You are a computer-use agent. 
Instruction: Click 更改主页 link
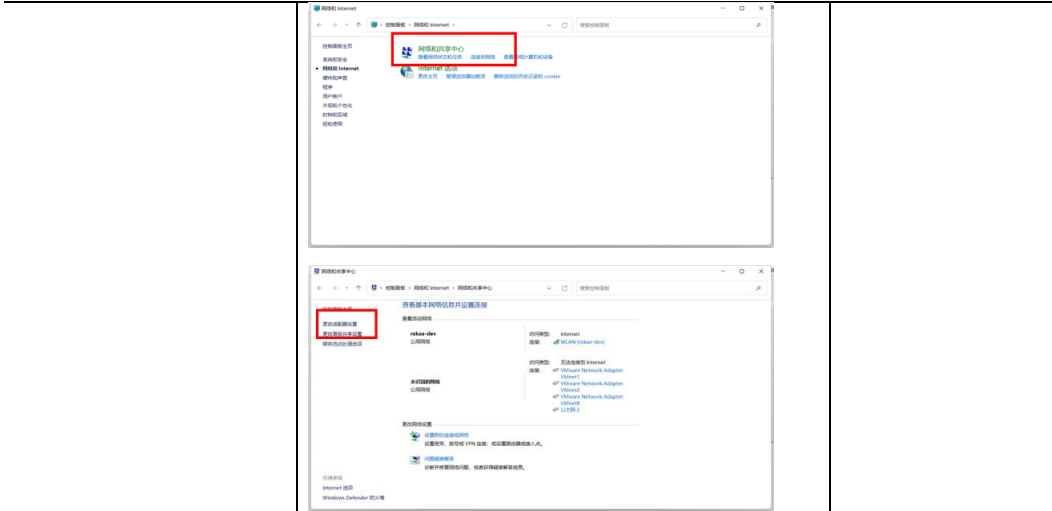pyautogui.click(x=427, y=76)
